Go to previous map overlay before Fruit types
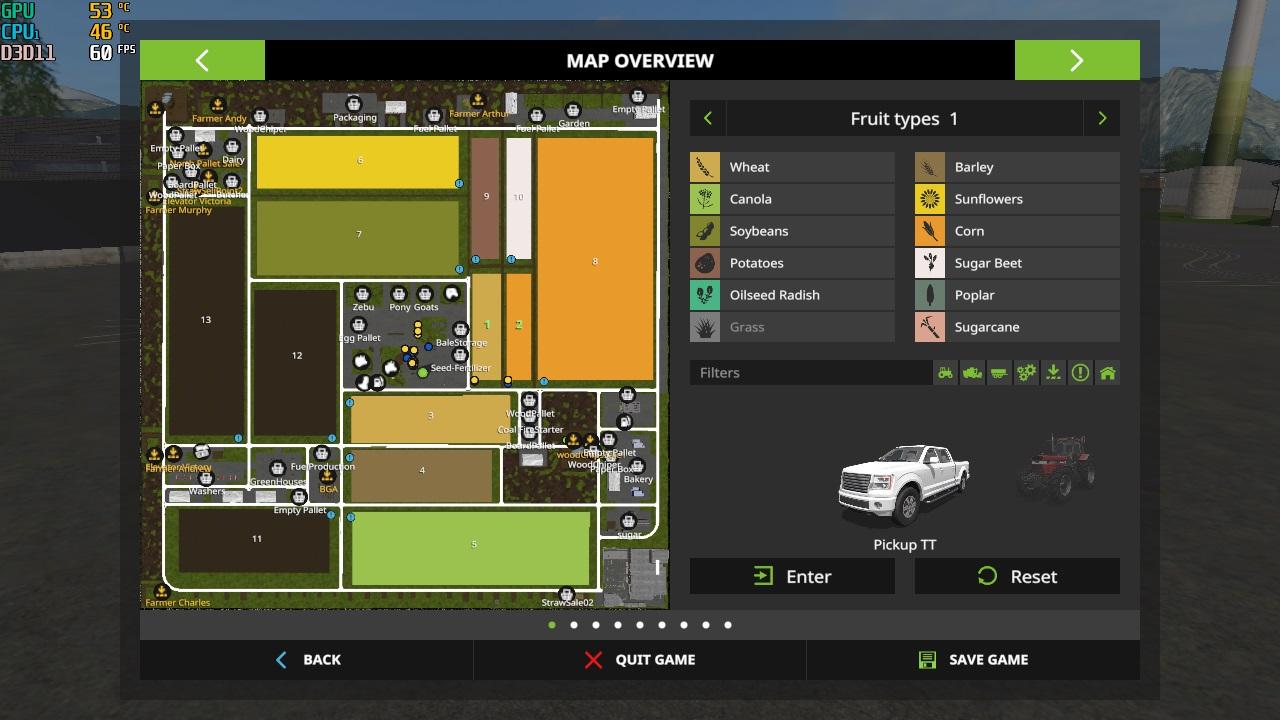Screen dimensions: 1280x720 tap(708, 119)
